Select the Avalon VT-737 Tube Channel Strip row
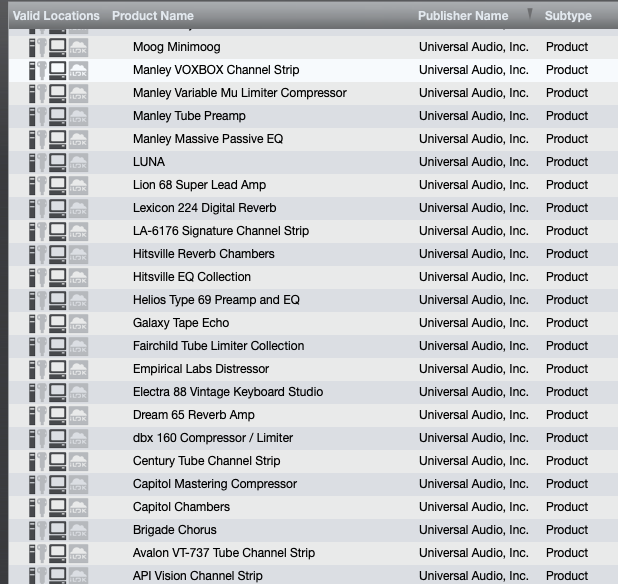This screenshot has width=618, height=584. coord(313,553)
